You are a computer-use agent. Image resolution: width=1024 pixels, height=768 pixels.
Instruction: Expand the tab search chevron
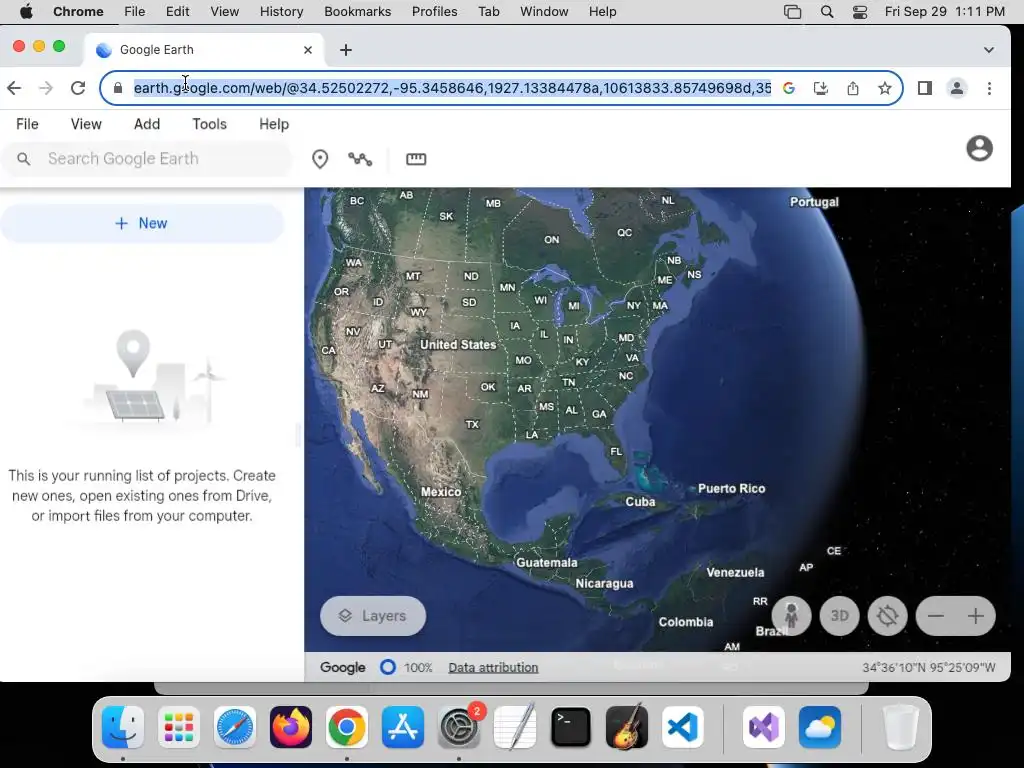[x=989, y=50]
